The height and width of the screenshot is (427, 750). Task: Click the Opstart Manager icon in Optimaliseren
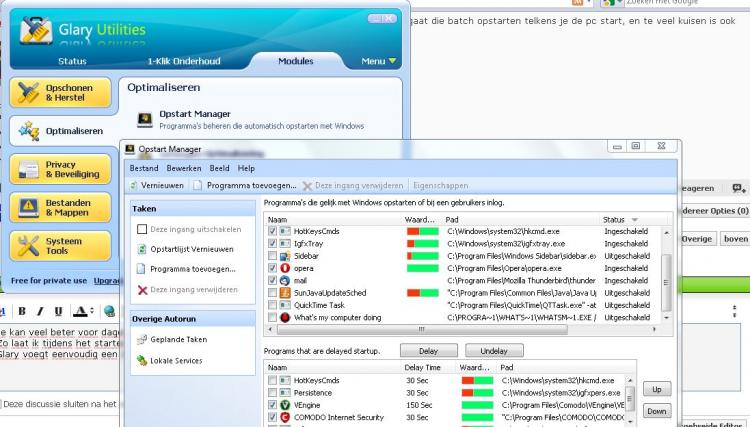pyautogui.click(x=144, y=120)
